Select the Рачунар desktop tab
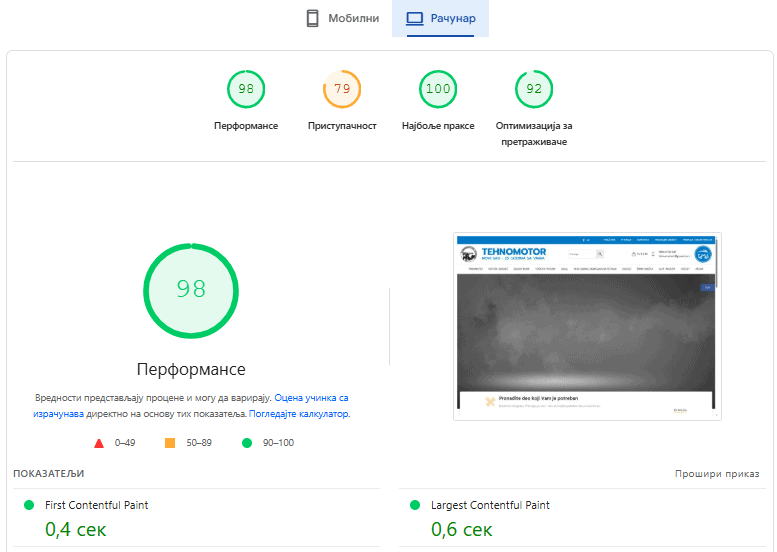This screenshot has height=552, width=777. click(x=440, y=18)
